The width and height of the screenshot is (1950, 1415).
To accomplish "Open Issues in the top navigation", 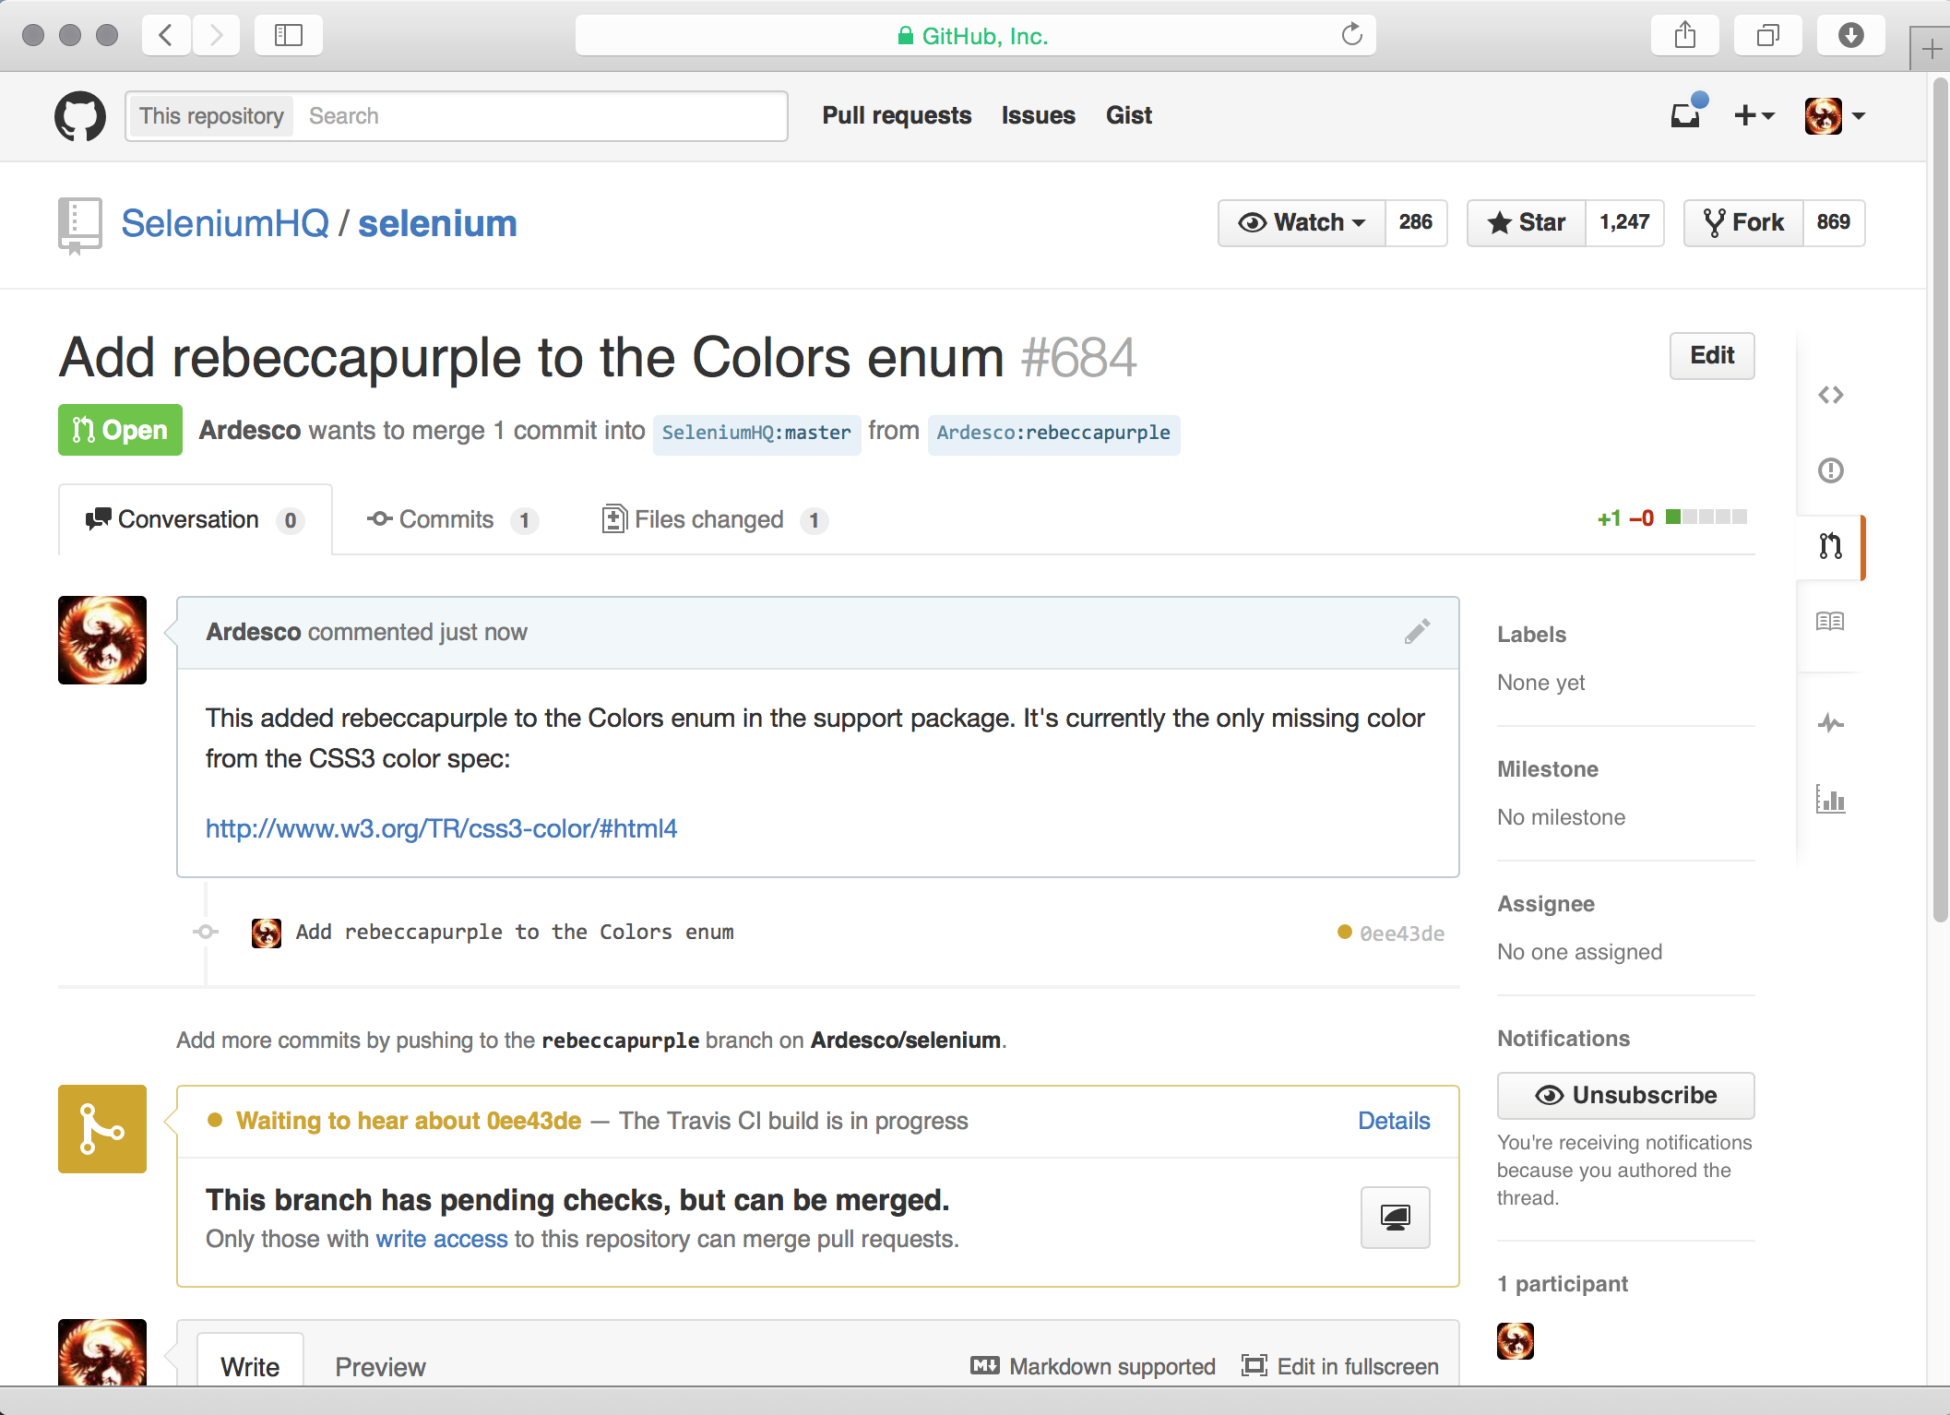I will click(x=1038, y=116).
